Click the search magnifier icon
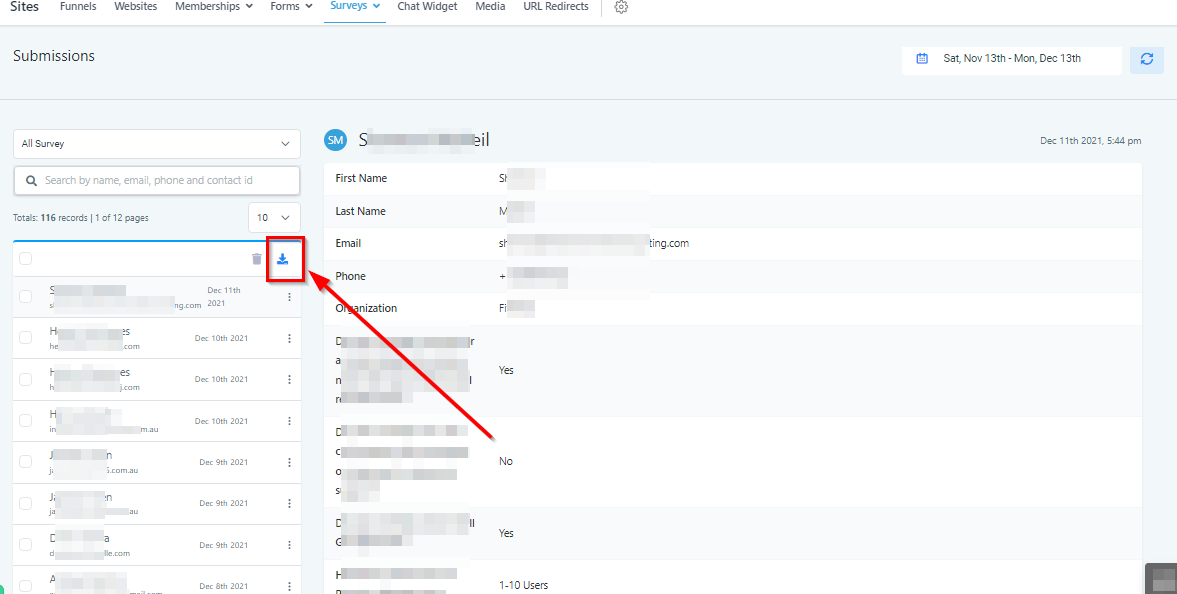 click(32, 180)
